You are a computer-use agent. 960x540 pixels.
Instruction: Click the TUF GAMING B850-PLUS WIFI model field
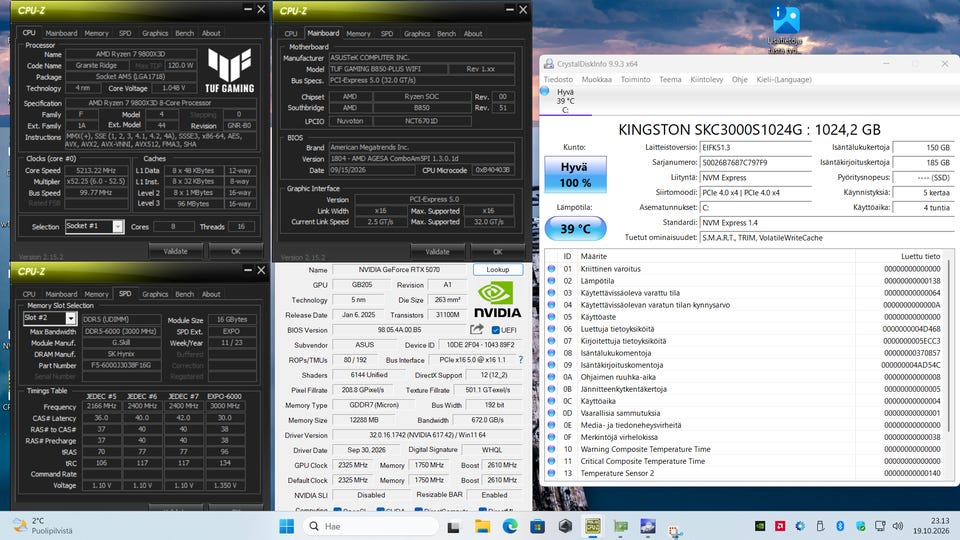click(388, 69)
